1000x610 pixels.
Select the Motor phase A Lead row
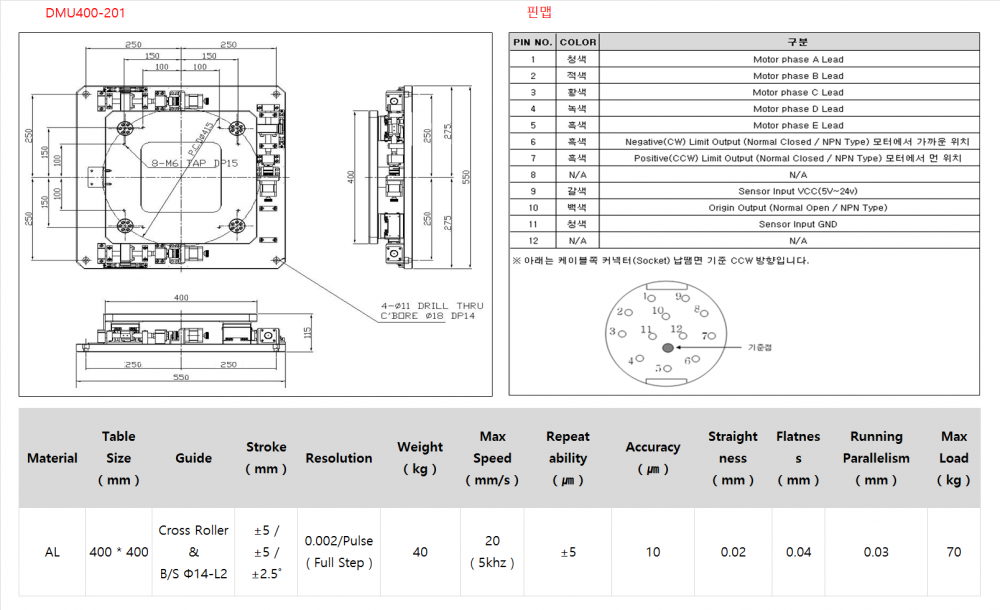797,59
